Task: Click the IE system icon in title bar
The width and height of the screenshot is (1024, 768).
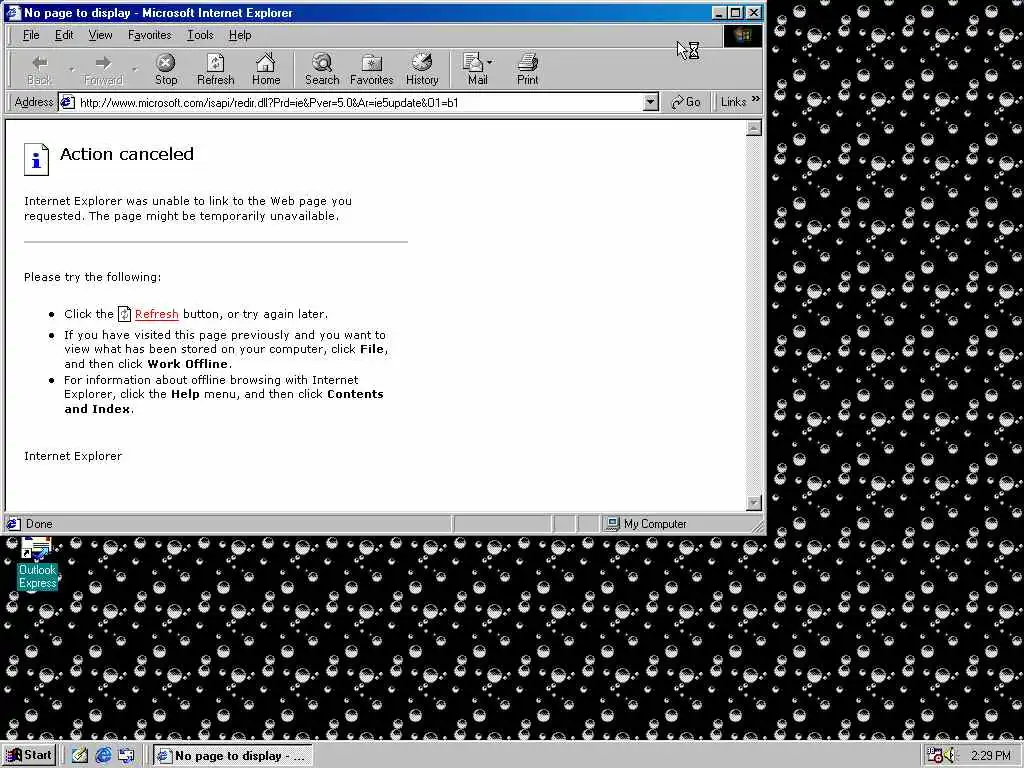Action: 14,13
